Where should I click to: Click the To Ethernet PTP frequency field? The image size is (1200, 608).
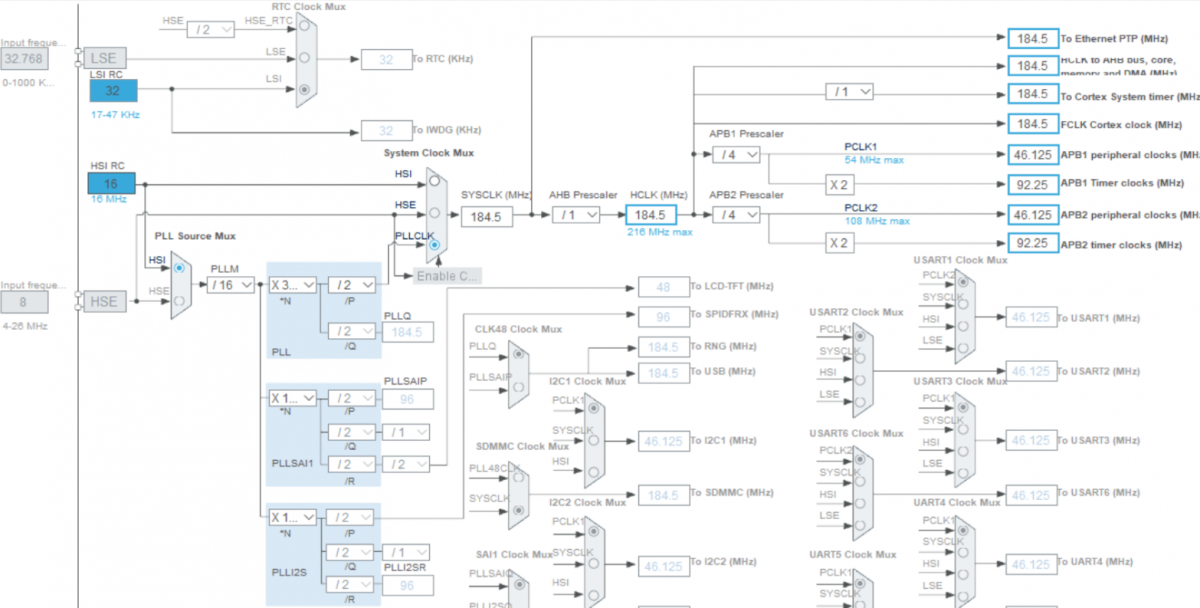tap(1031, 38)
